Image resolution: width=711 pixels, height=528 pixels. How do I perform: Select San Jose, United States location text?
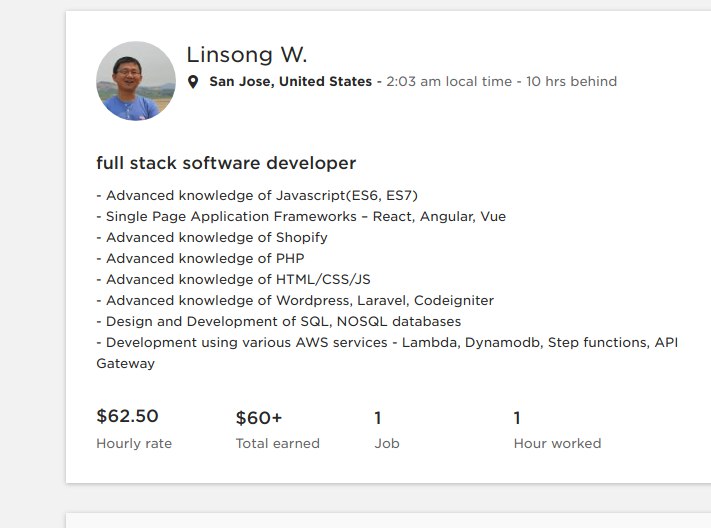[x=290, y=82]
